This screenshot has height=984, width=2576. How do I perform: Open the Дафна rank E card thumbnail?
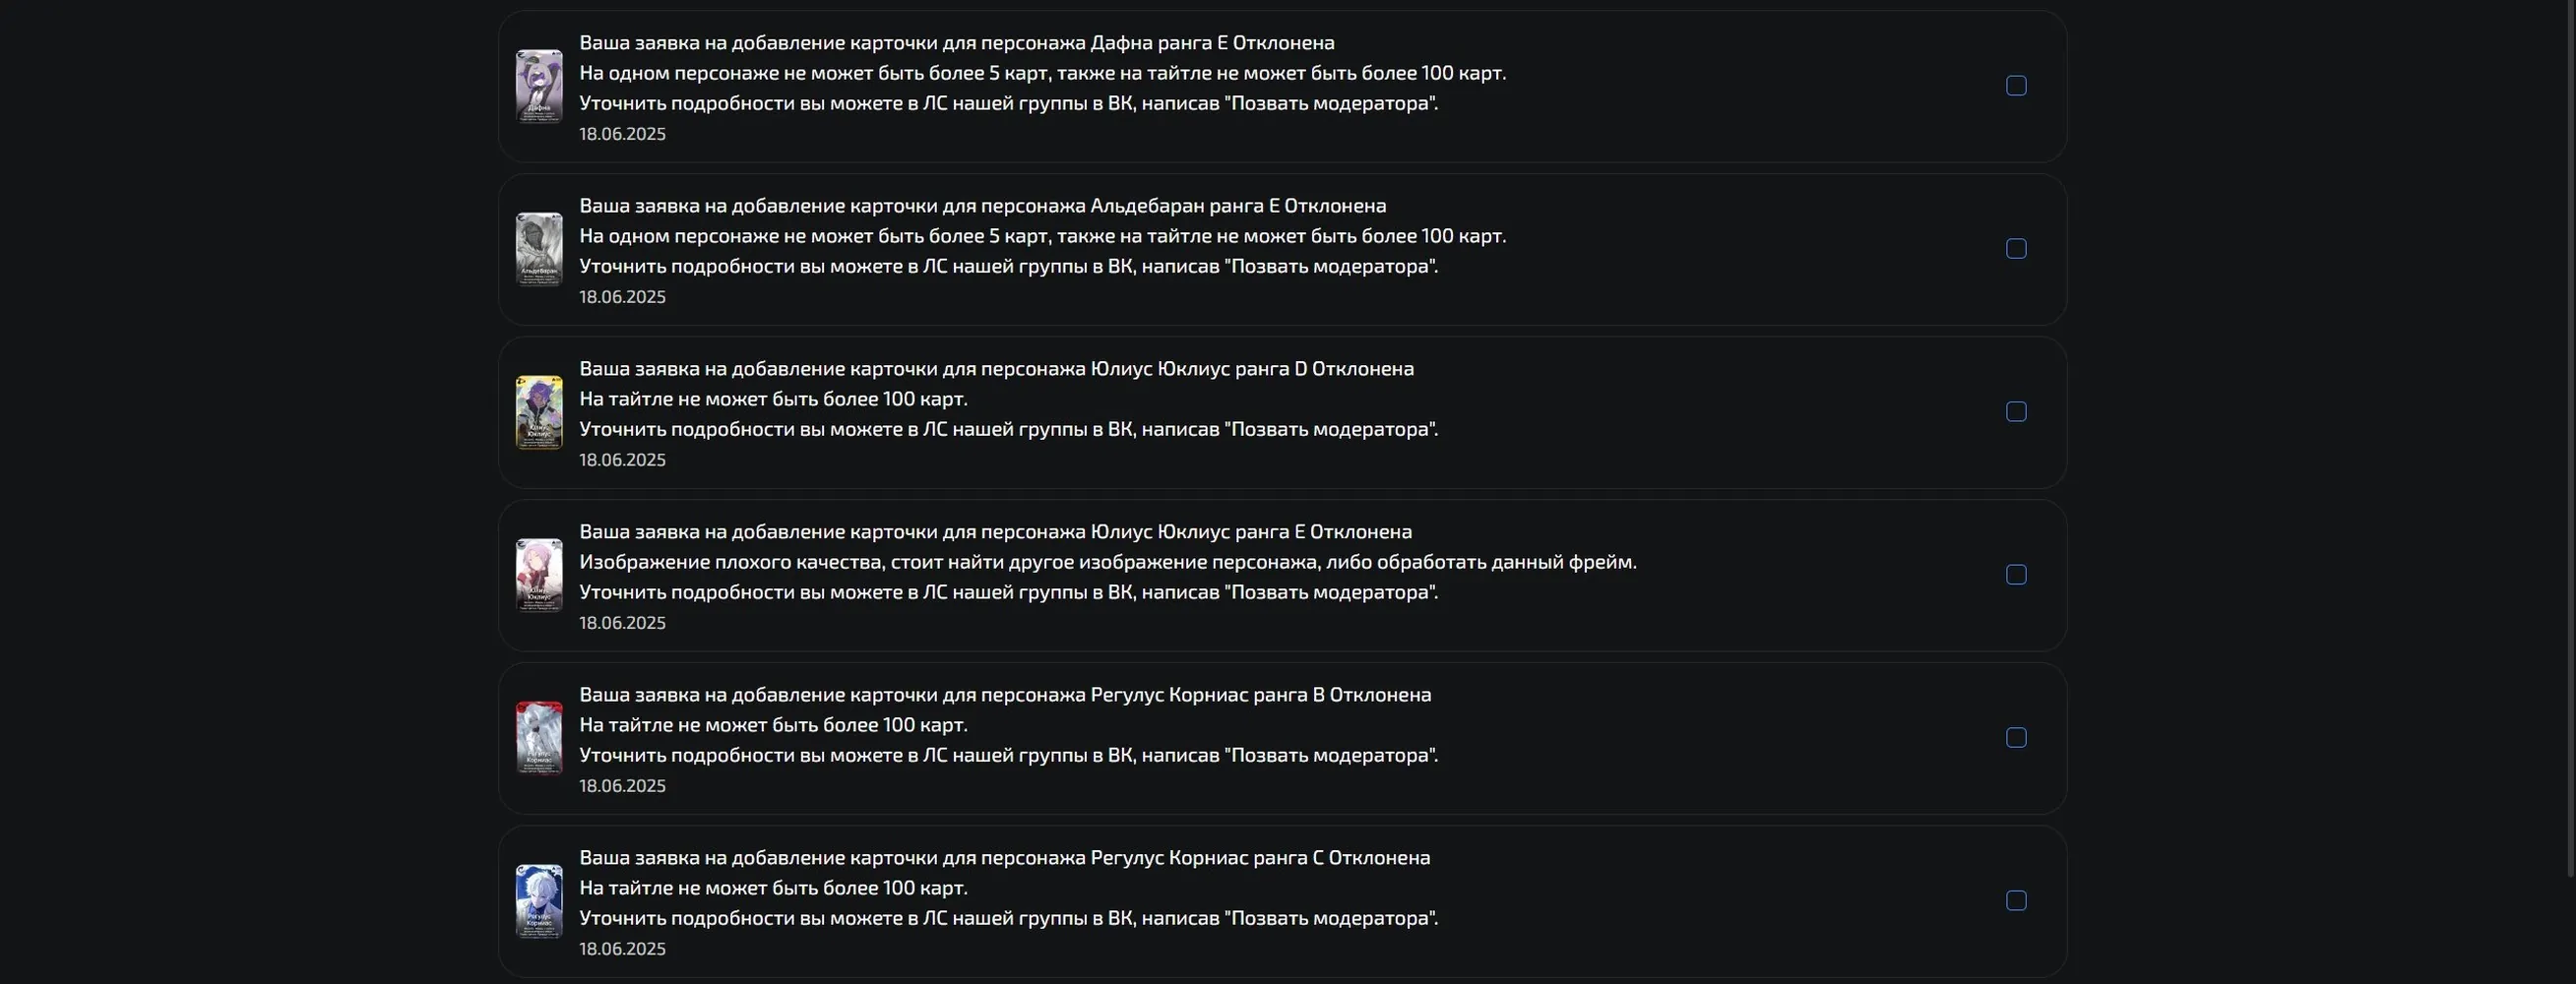click(539, 86)
